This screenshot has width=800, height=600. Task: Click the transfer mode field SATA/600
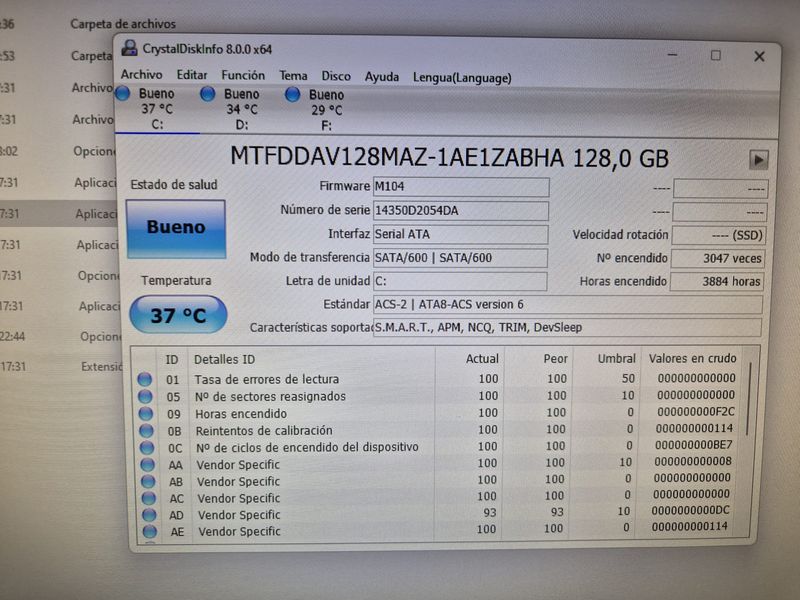tap(460, 258)
